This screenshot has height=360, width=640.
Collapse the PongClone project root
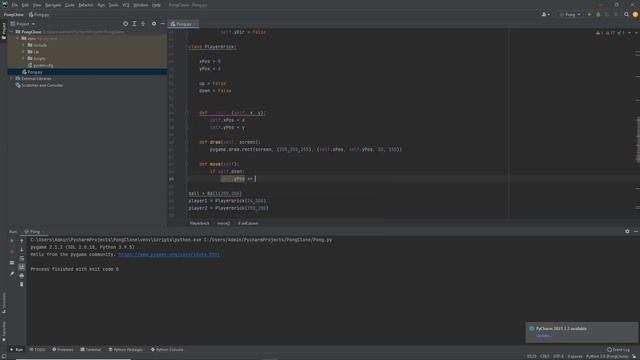[11, 31]
